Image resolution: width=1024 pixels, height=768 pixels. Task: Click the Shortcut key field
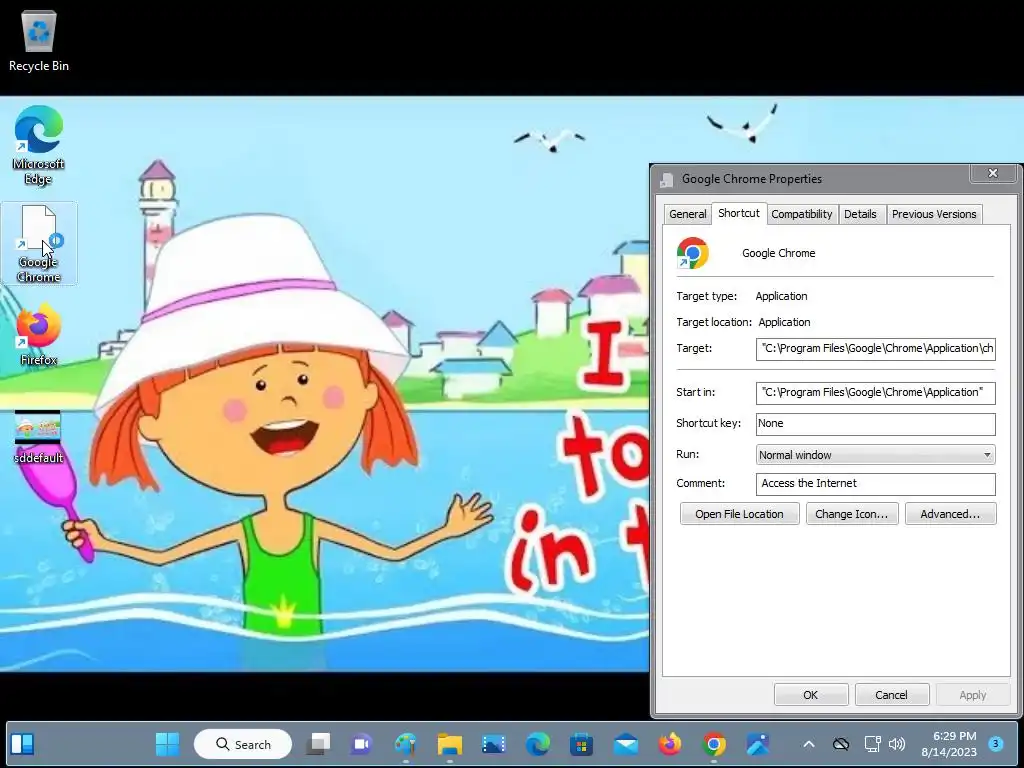tap(876, 424)
